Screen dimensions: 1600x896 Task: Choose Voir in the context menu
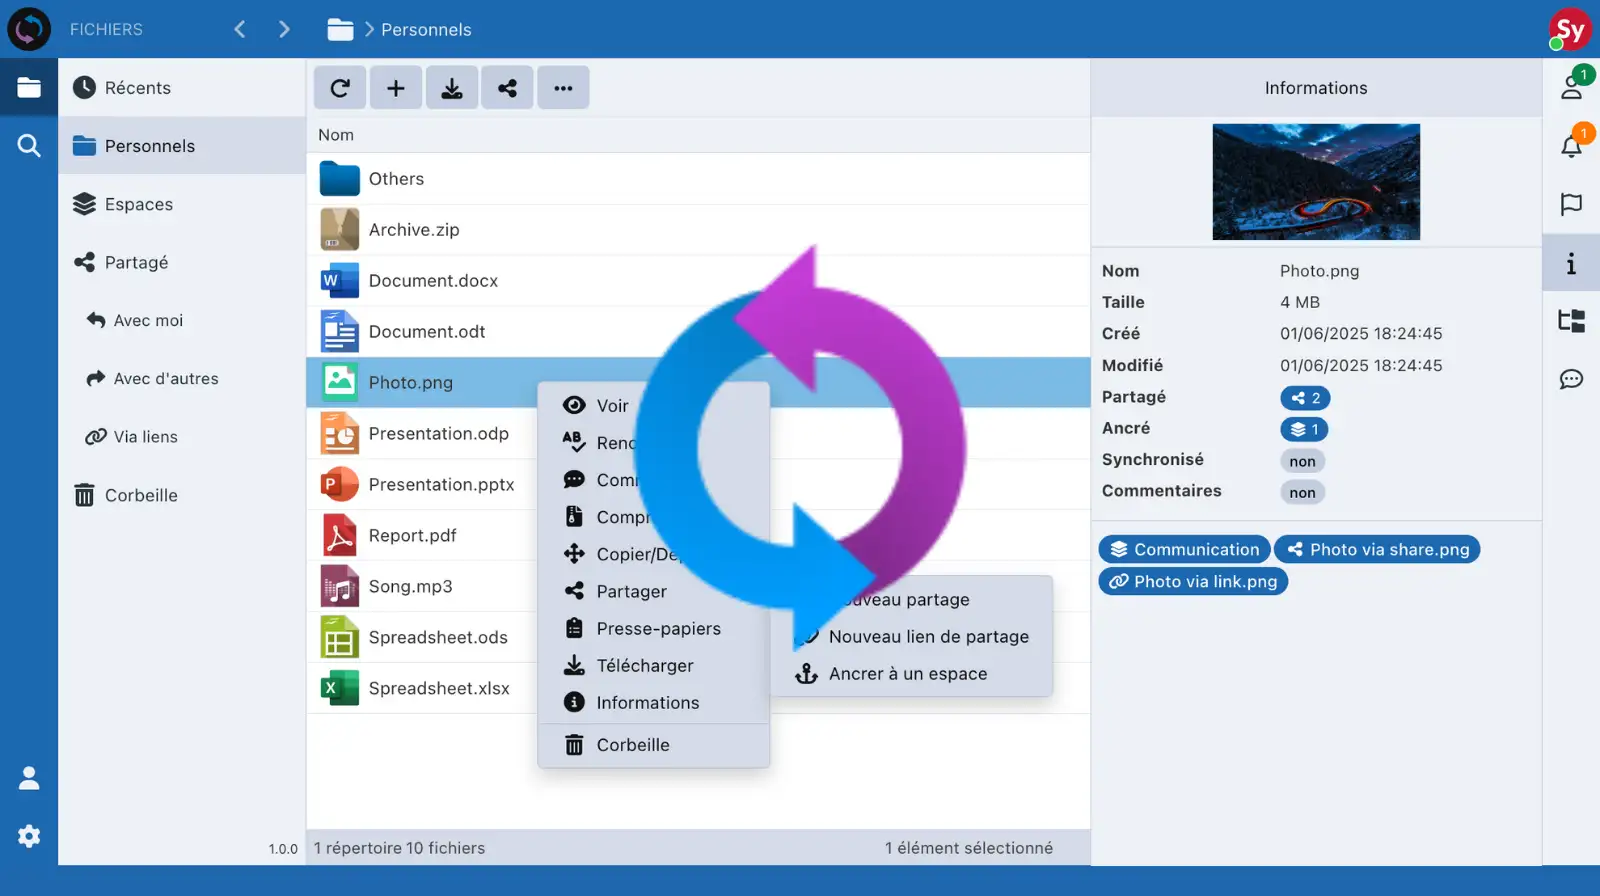[x=653, y=405]
